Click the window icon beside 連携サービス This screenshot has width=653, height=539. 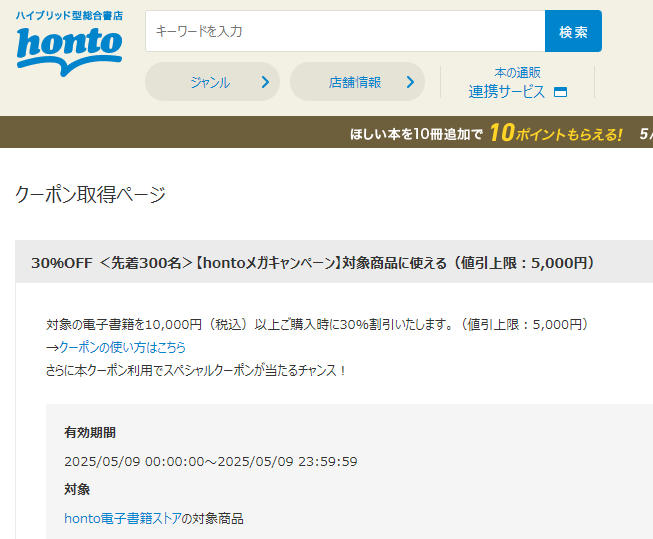pos(561,92)
